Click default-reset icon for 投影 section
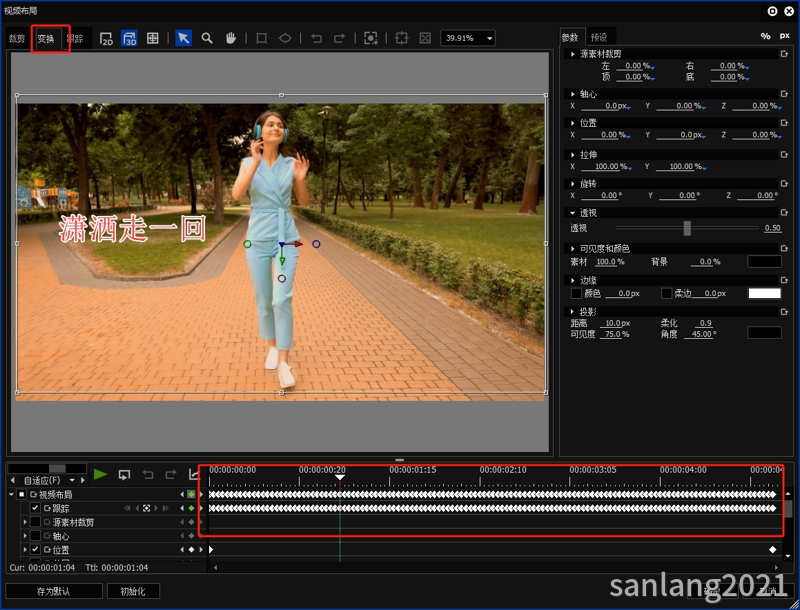Viewport: 800px width, 610px height. (x=784, y=312)
